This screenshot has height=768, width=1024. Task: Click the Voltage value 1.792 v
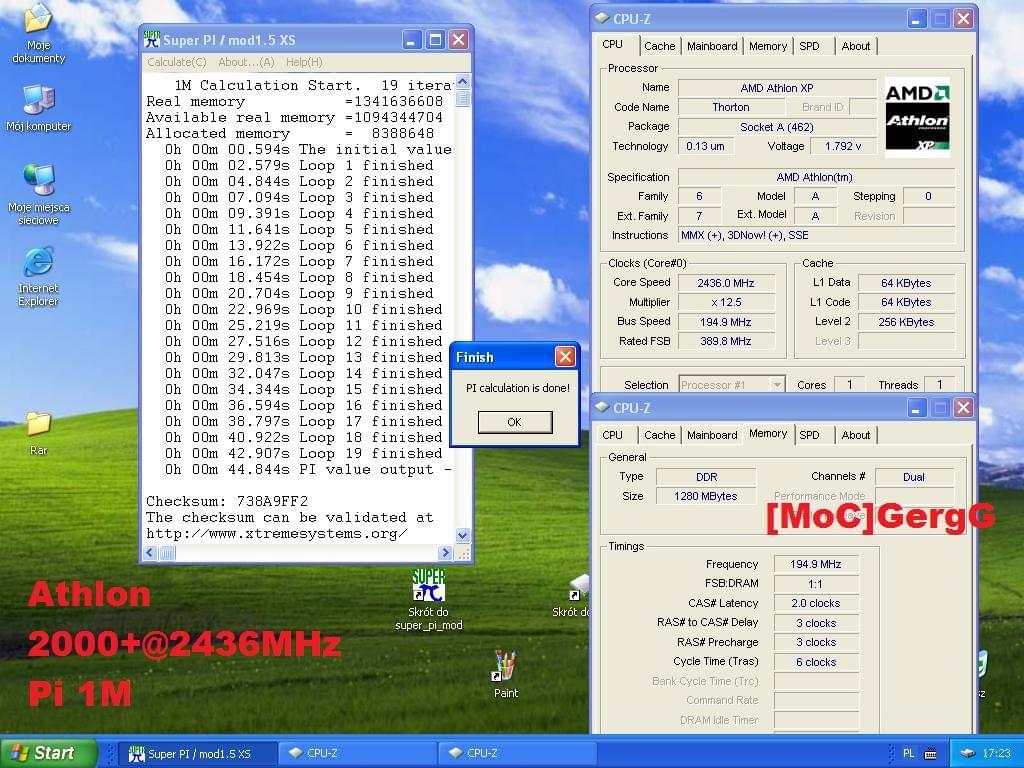[843, 146]
